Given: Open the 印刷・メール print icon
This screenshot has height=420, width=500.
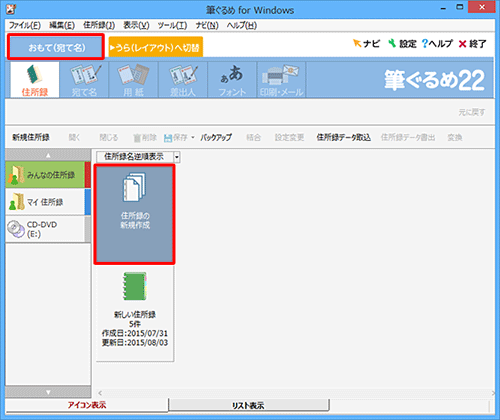Looking at the screenshot, I should coord(281,80).
